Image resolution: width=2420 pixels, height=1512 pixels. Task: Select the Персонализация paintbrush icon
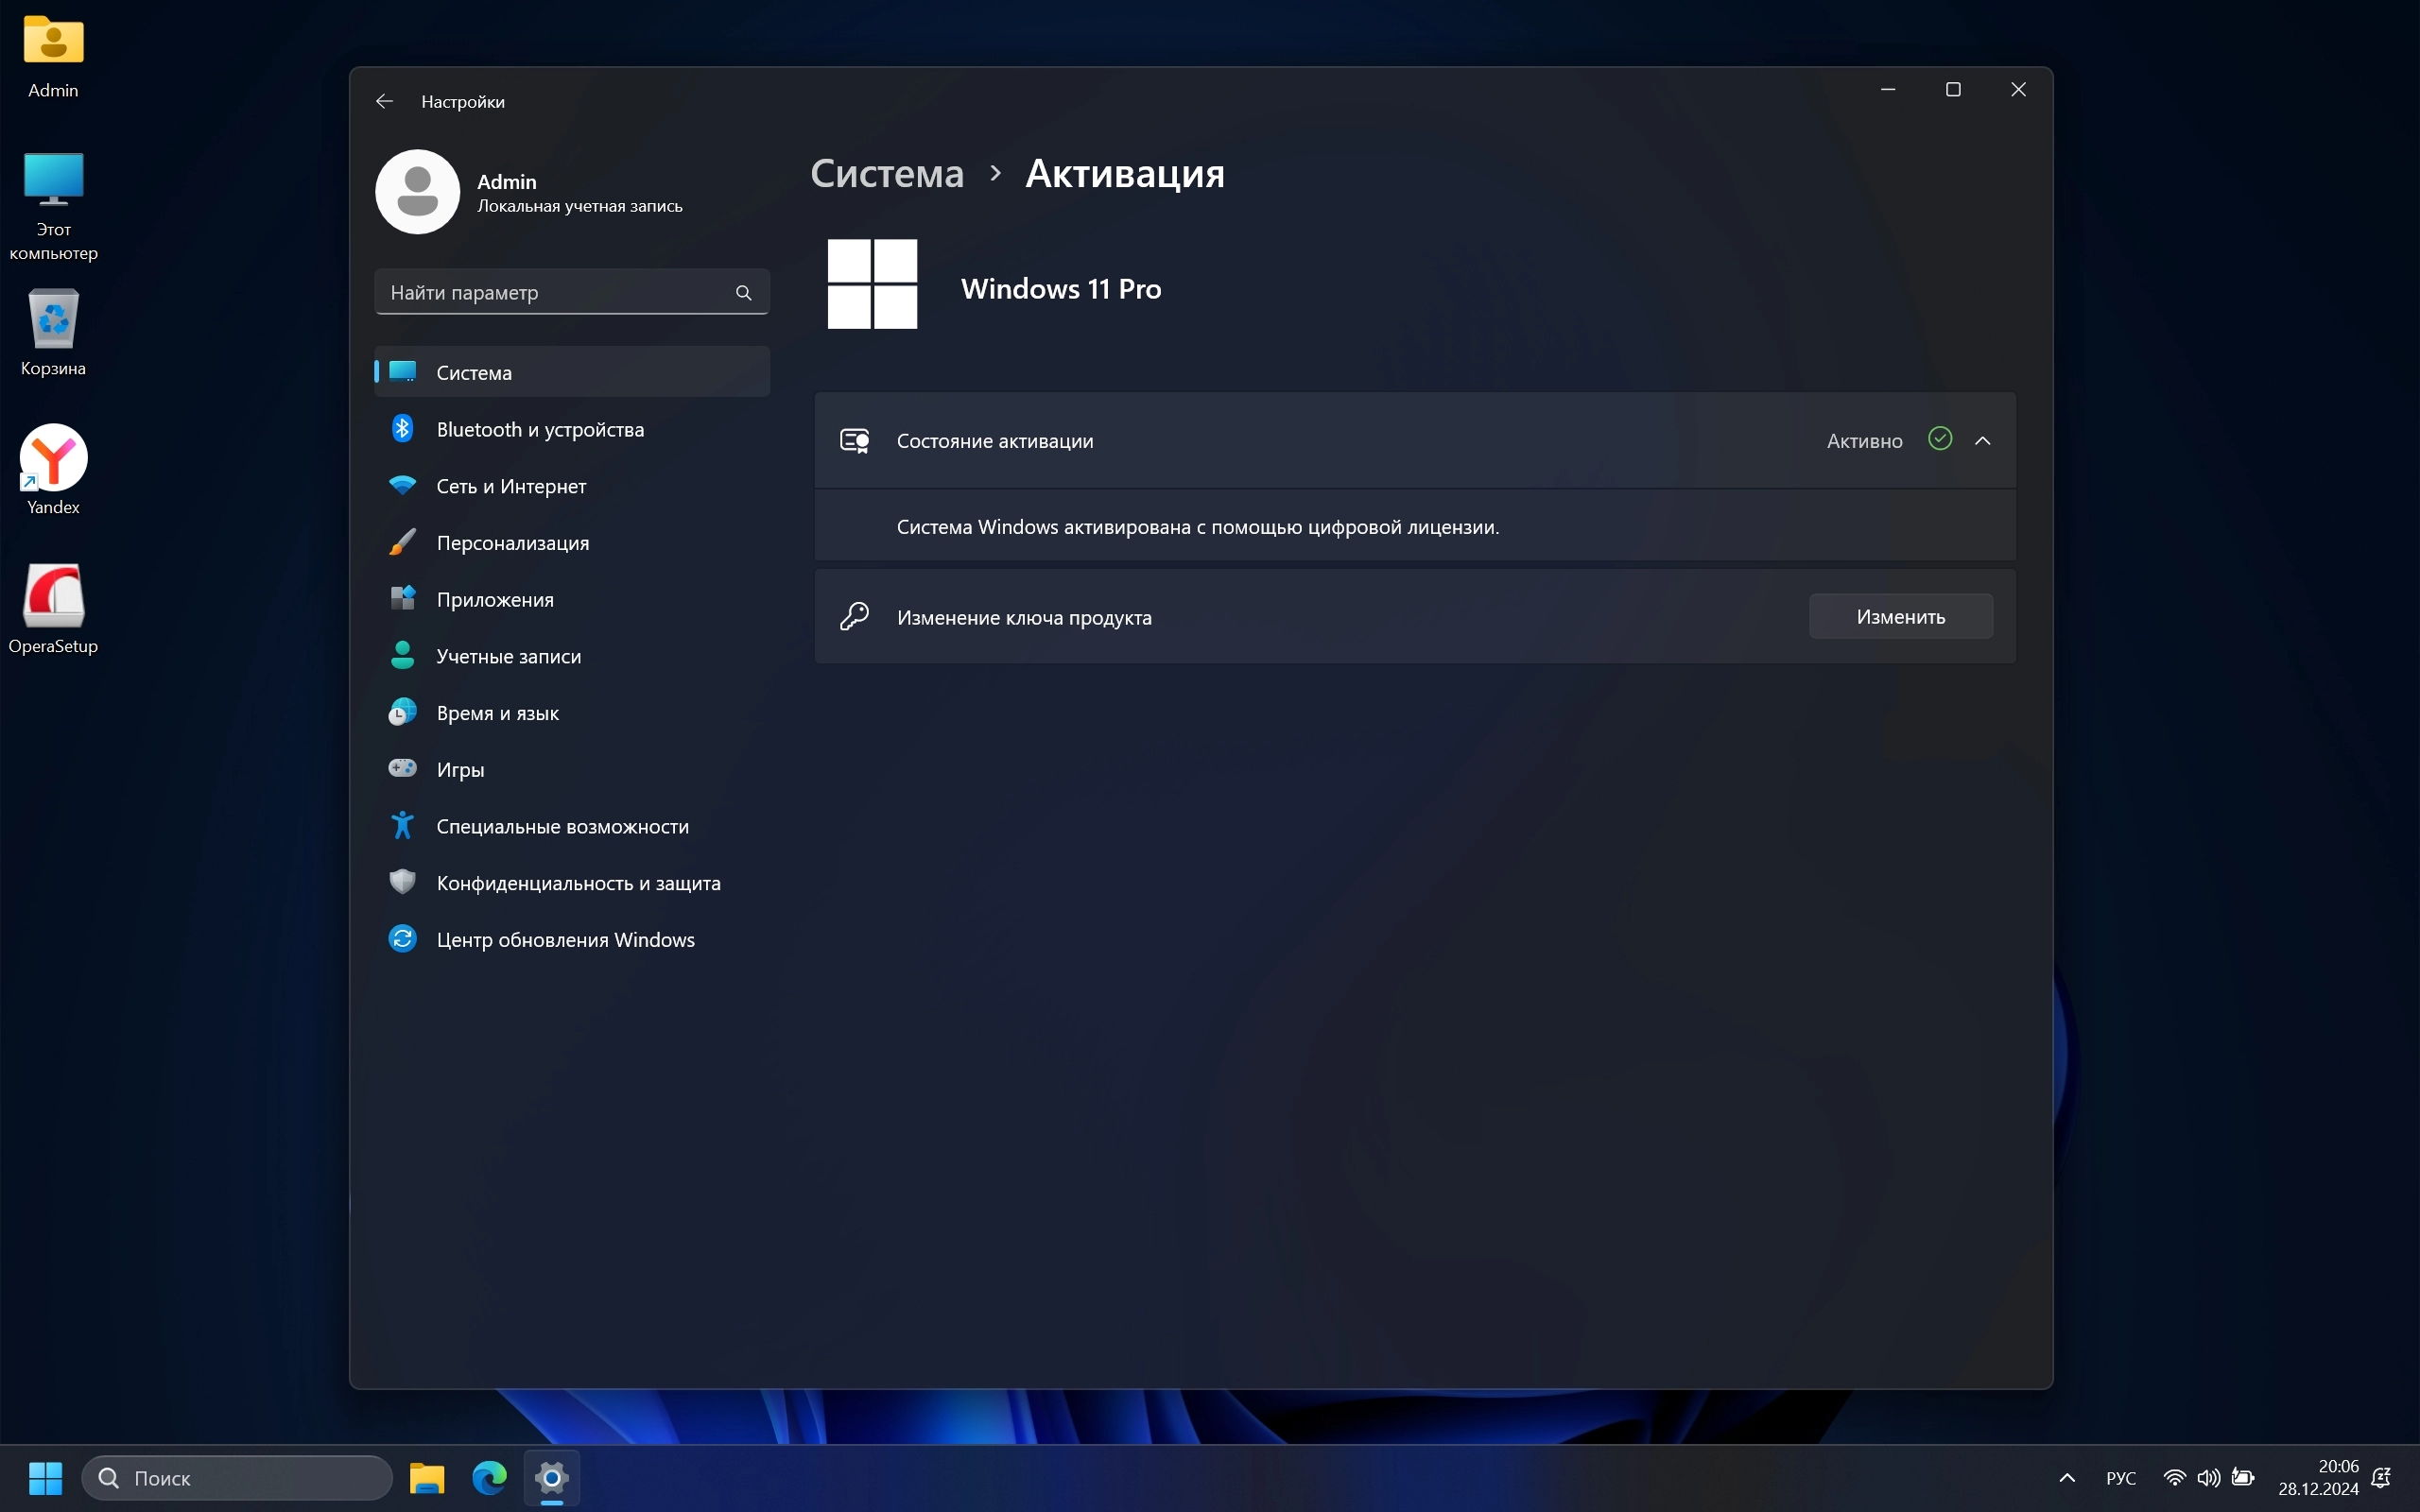pyautogui.click(x=402, y=542)
